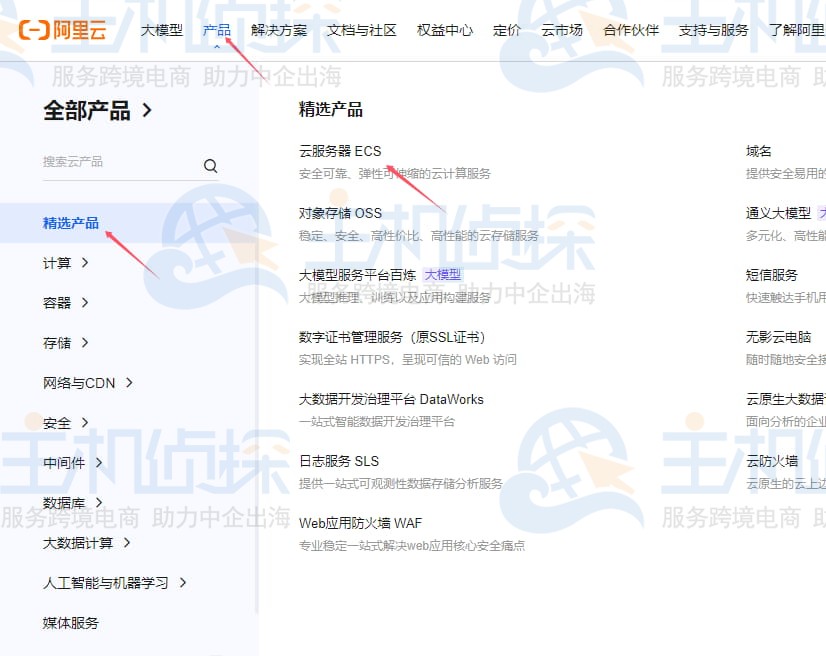Expand the 网络与CDN category
This screenshot has width=826, height=656.
tap(78, 383)
